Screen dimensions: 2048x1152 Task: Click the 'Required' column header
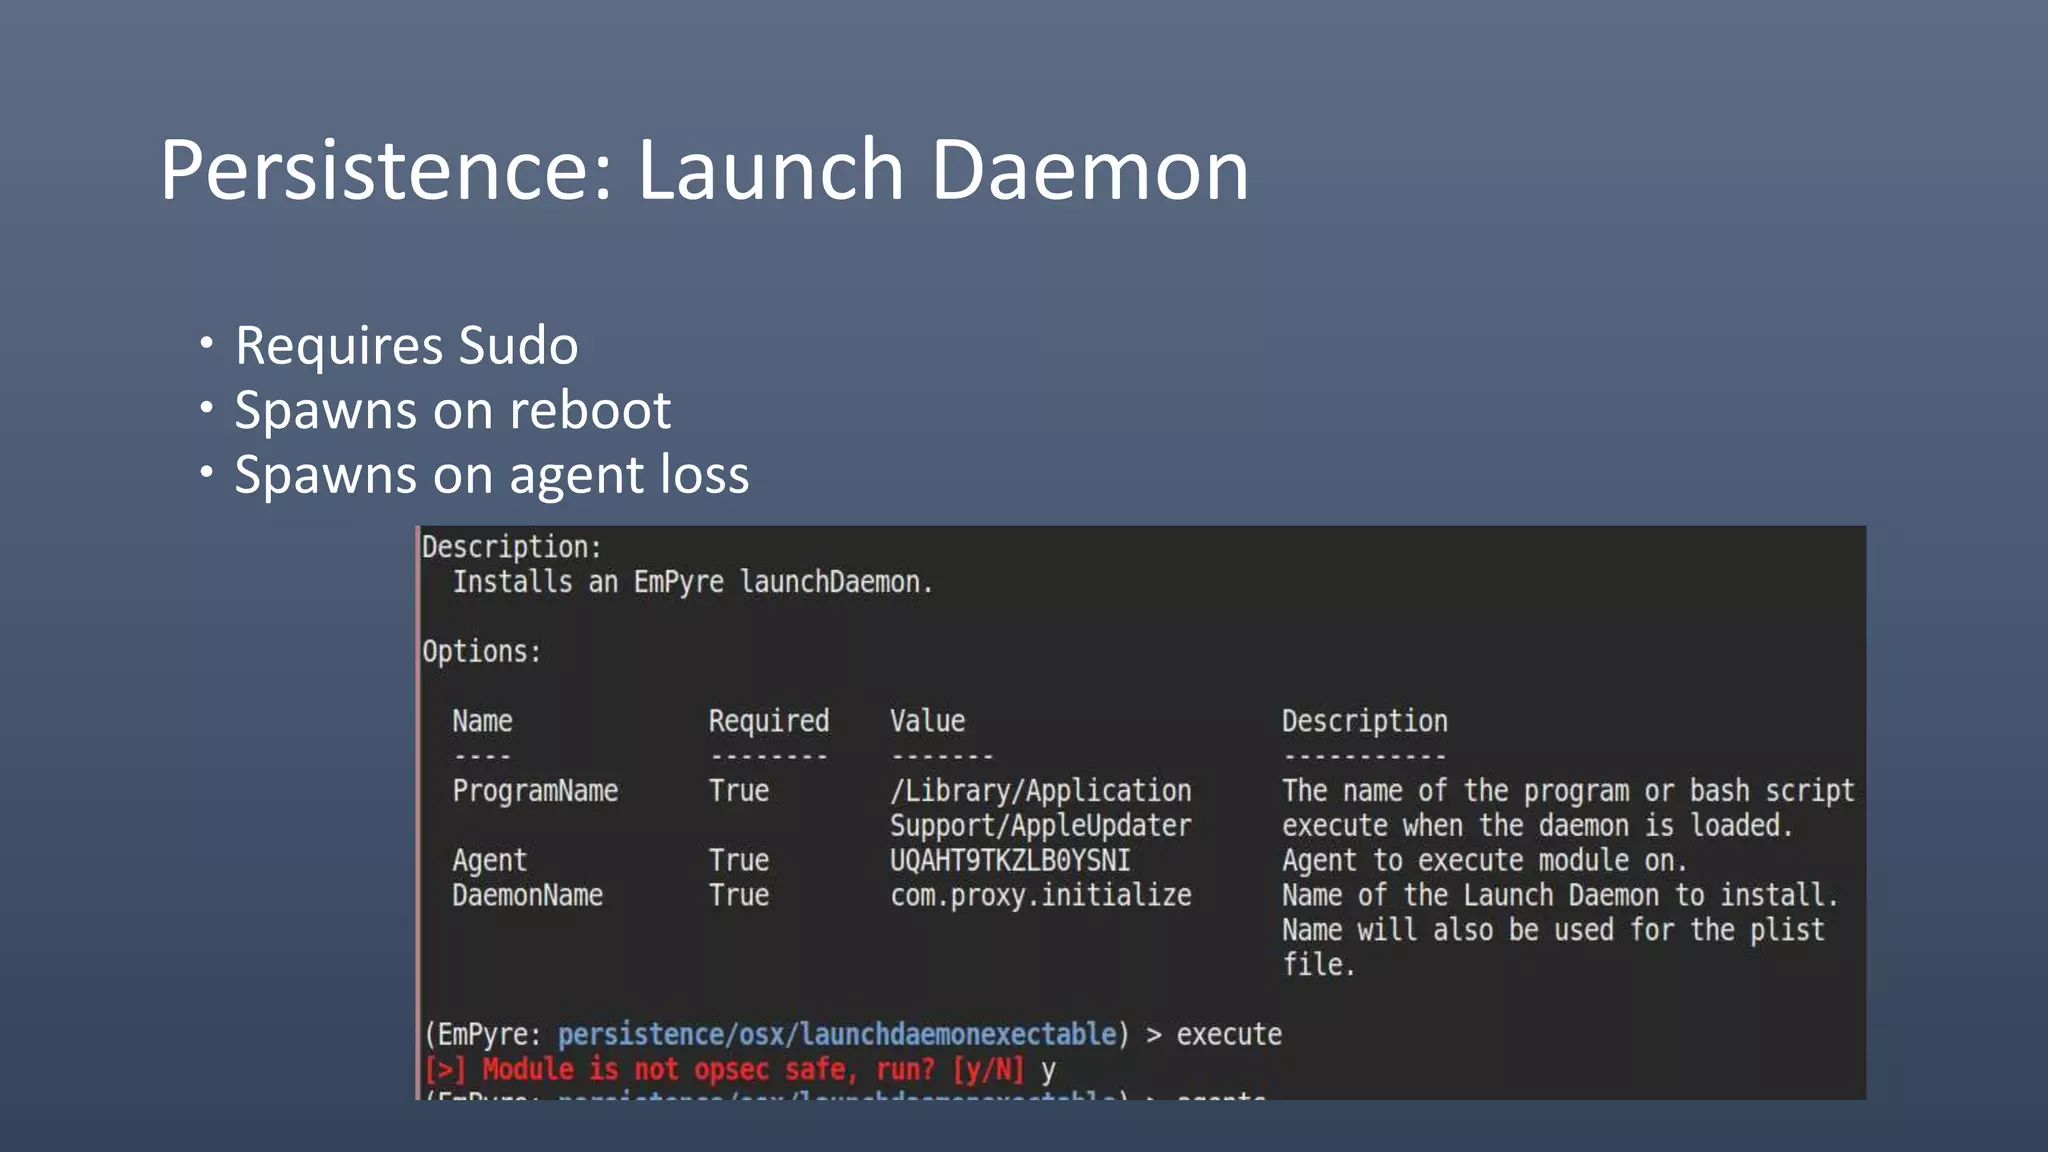[769, 721]
